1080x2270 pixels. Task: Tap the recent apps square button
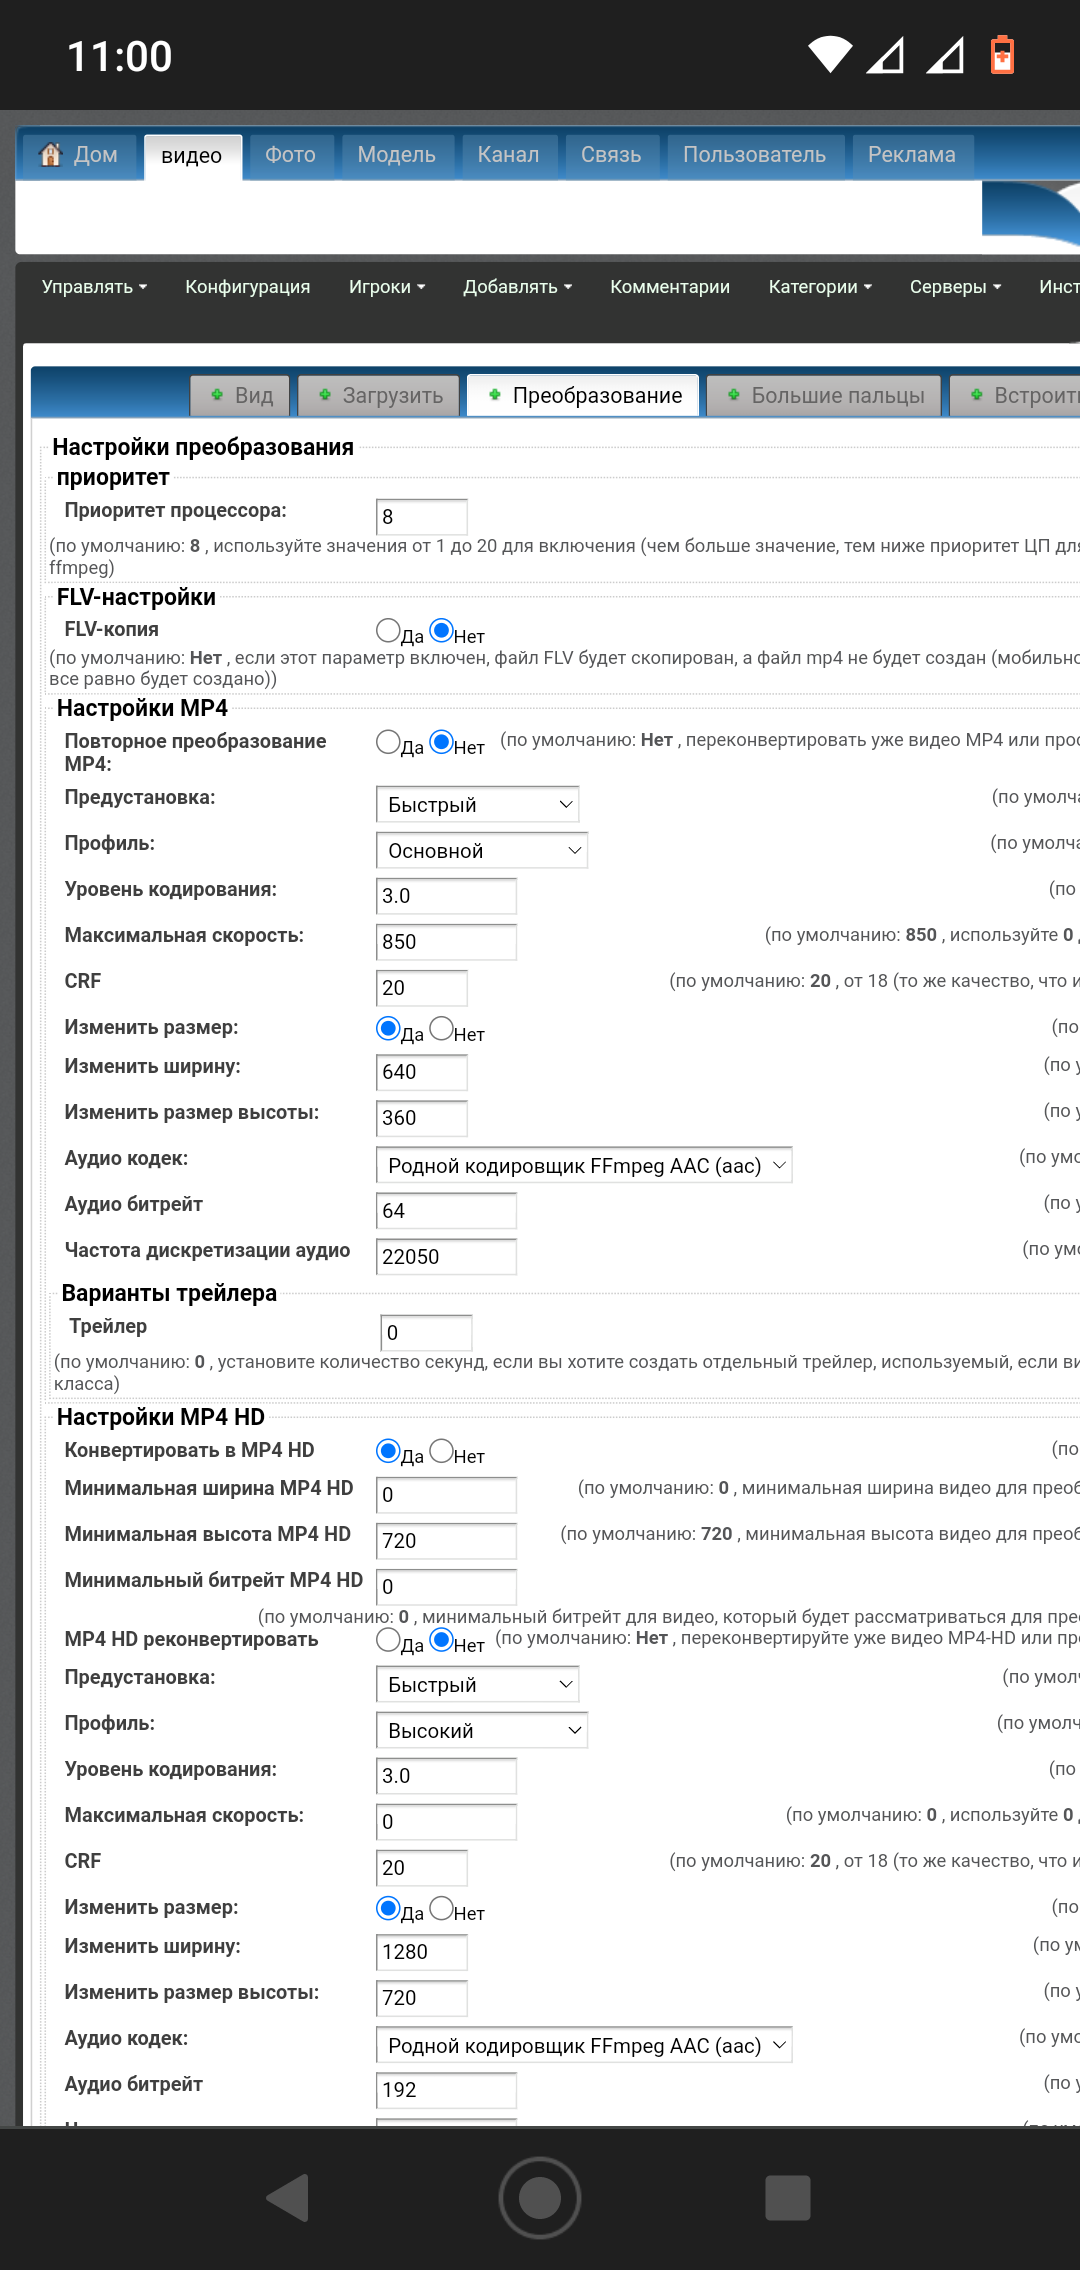pyautogui.click(x=787, y=2198)
